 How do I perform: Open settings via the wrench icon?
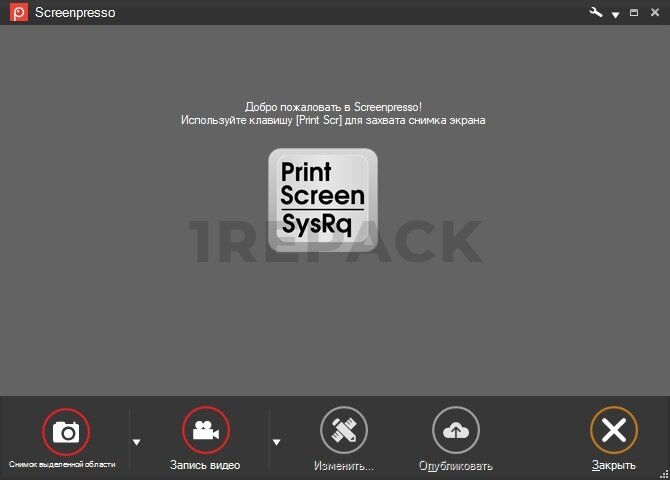(597, 12)
